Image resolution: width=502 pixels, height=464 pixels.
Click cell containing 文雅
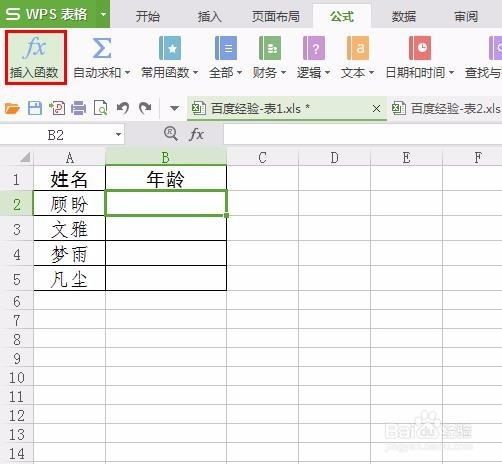[69, 228]
